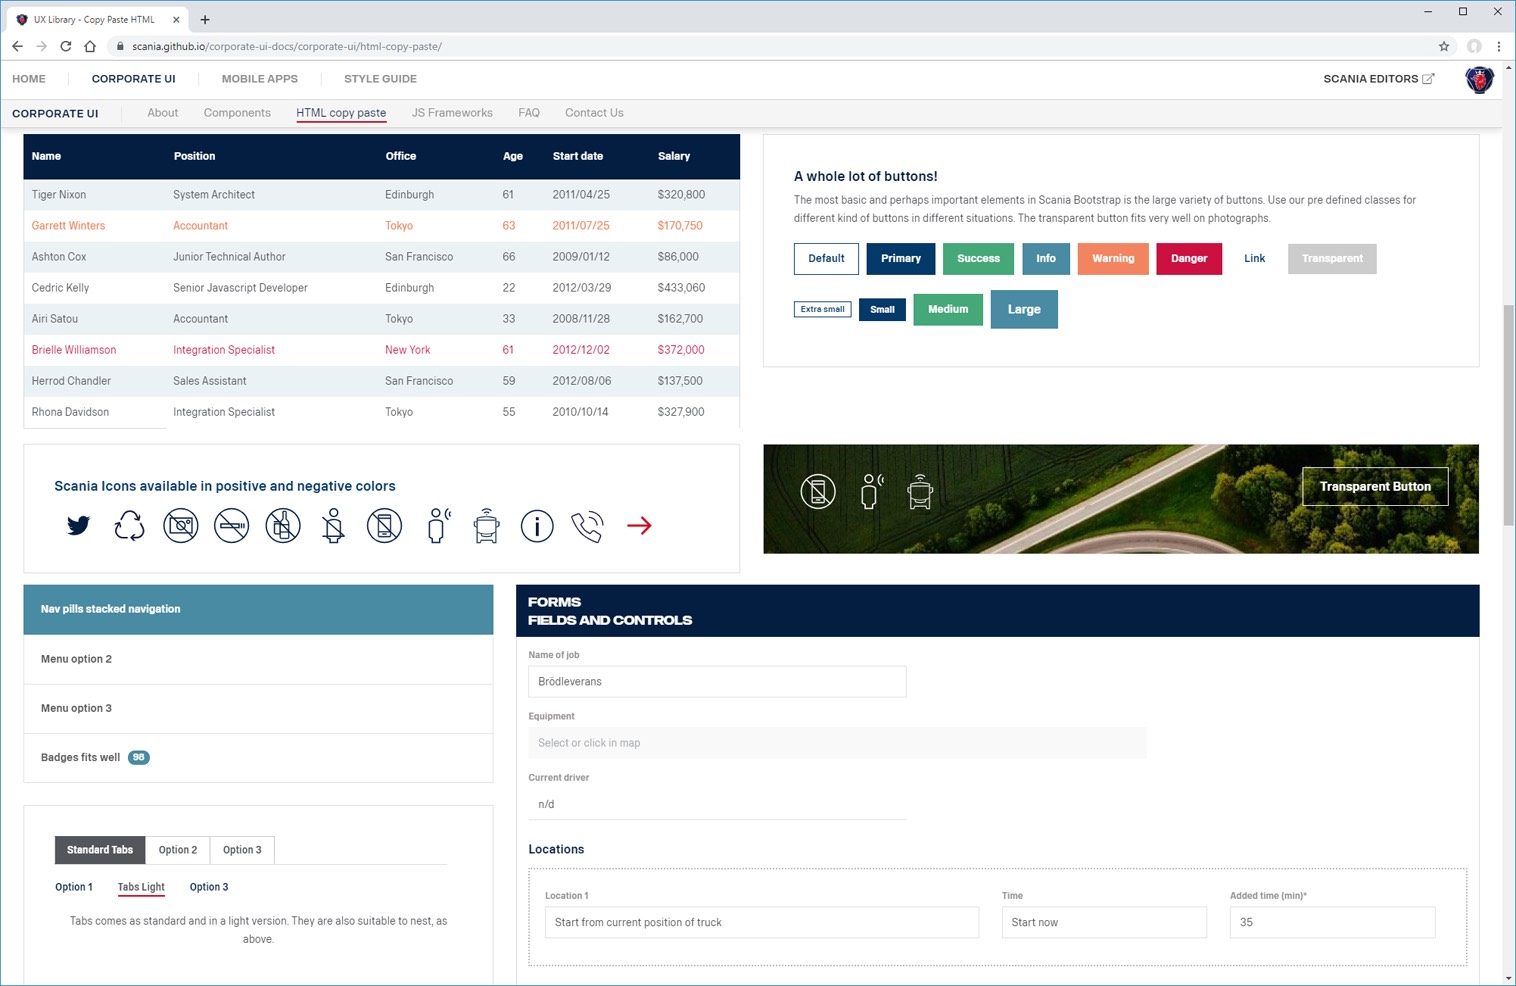The image size is (1516, 986).
Task: Open the JS Frameworks tab
Action: (452, 113)
